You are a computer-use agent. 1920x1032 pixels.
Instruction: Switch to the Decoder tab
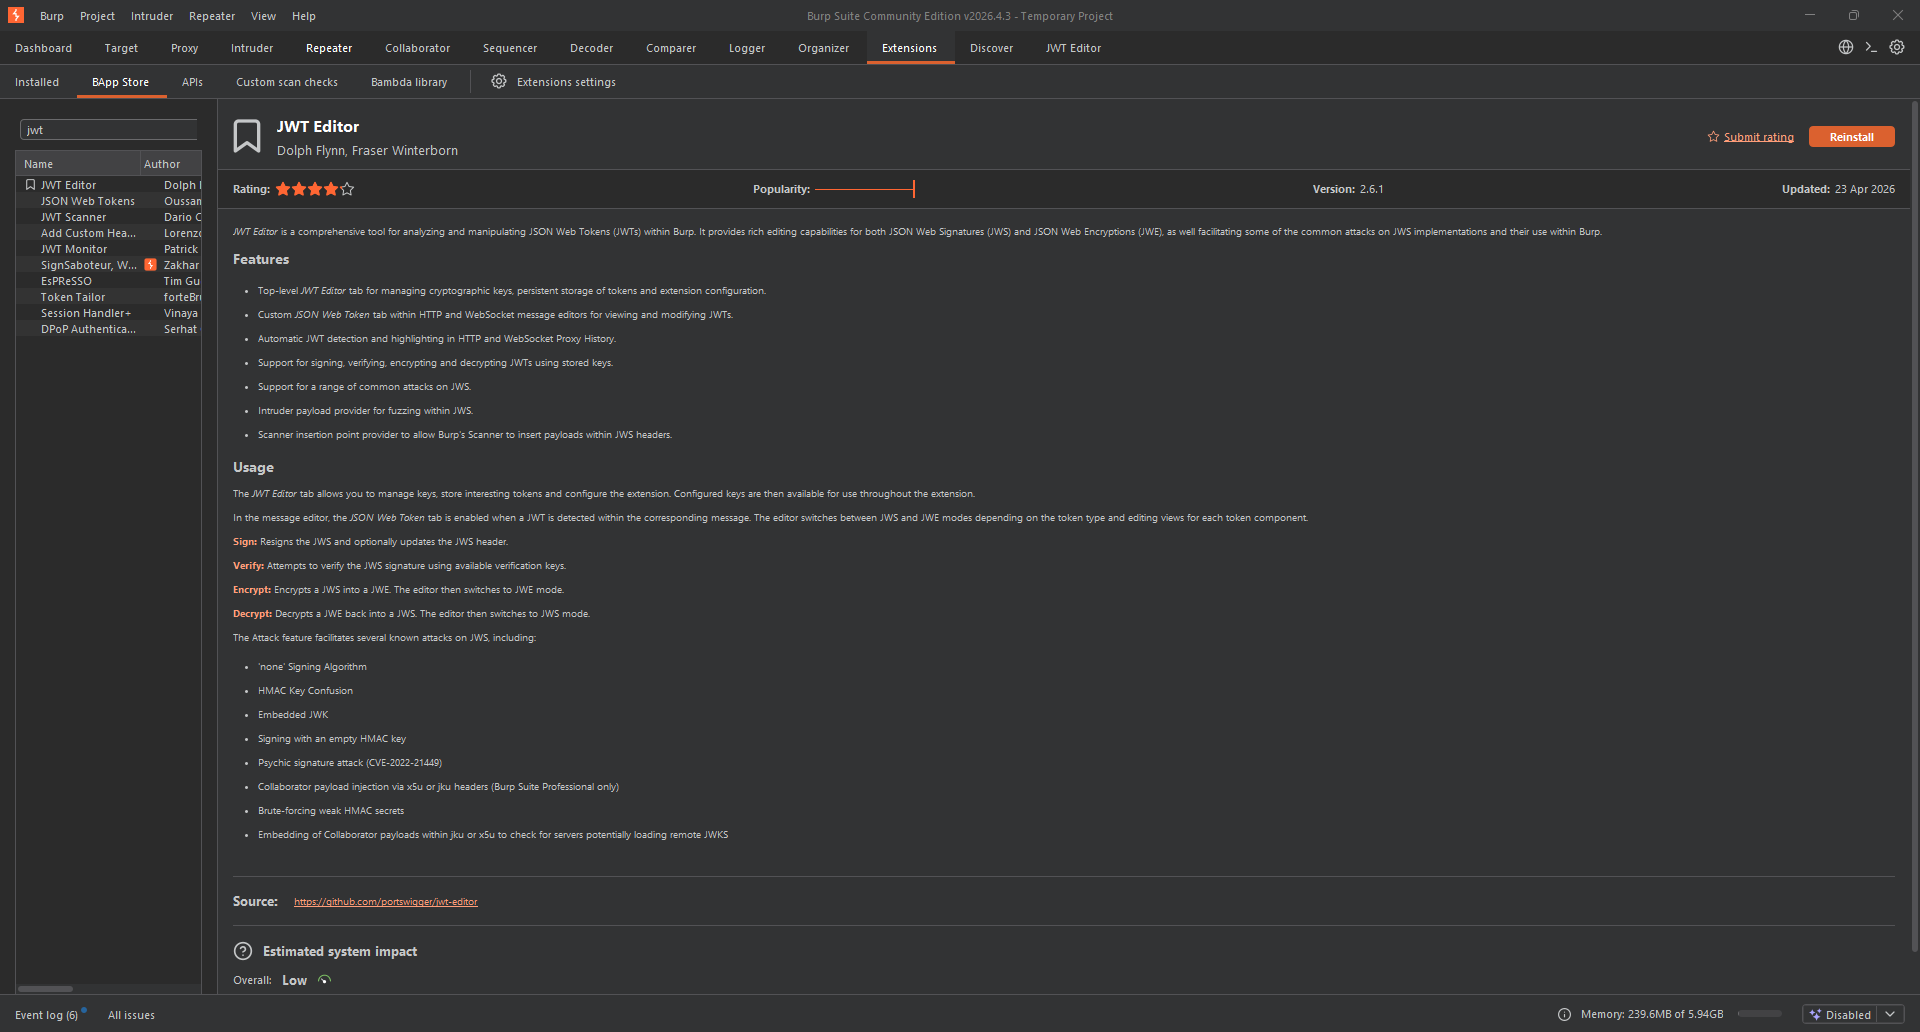tap(591, 48)
